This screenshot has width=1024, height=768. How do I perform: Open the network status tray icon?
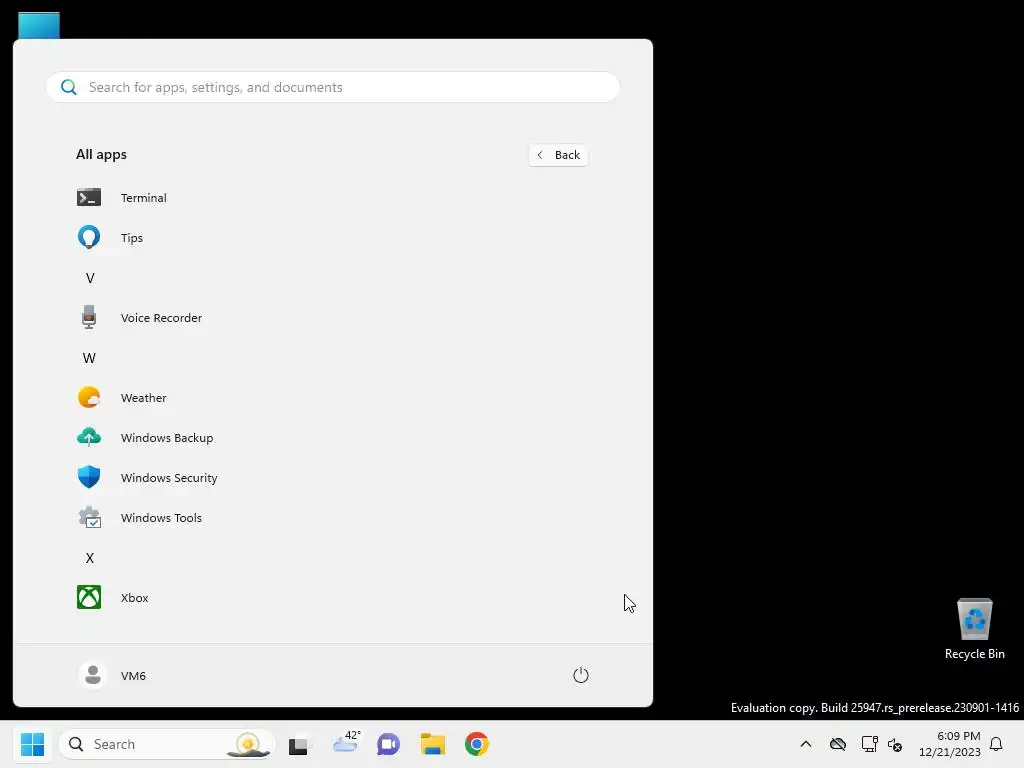pyautogui.click(x=869, y=744)
